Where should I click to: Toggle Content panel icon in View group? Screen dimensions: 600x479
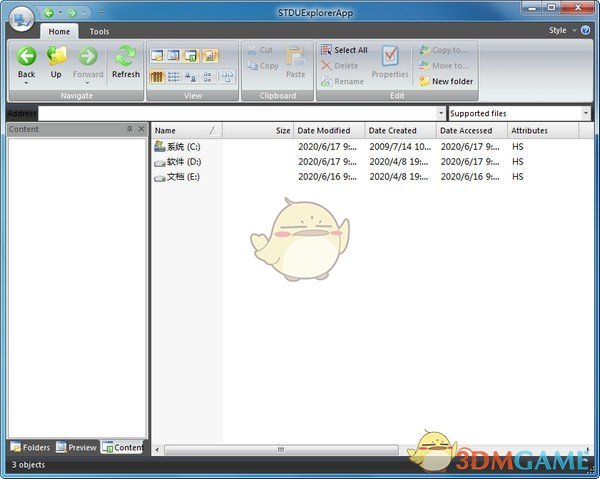coord(191,56)
